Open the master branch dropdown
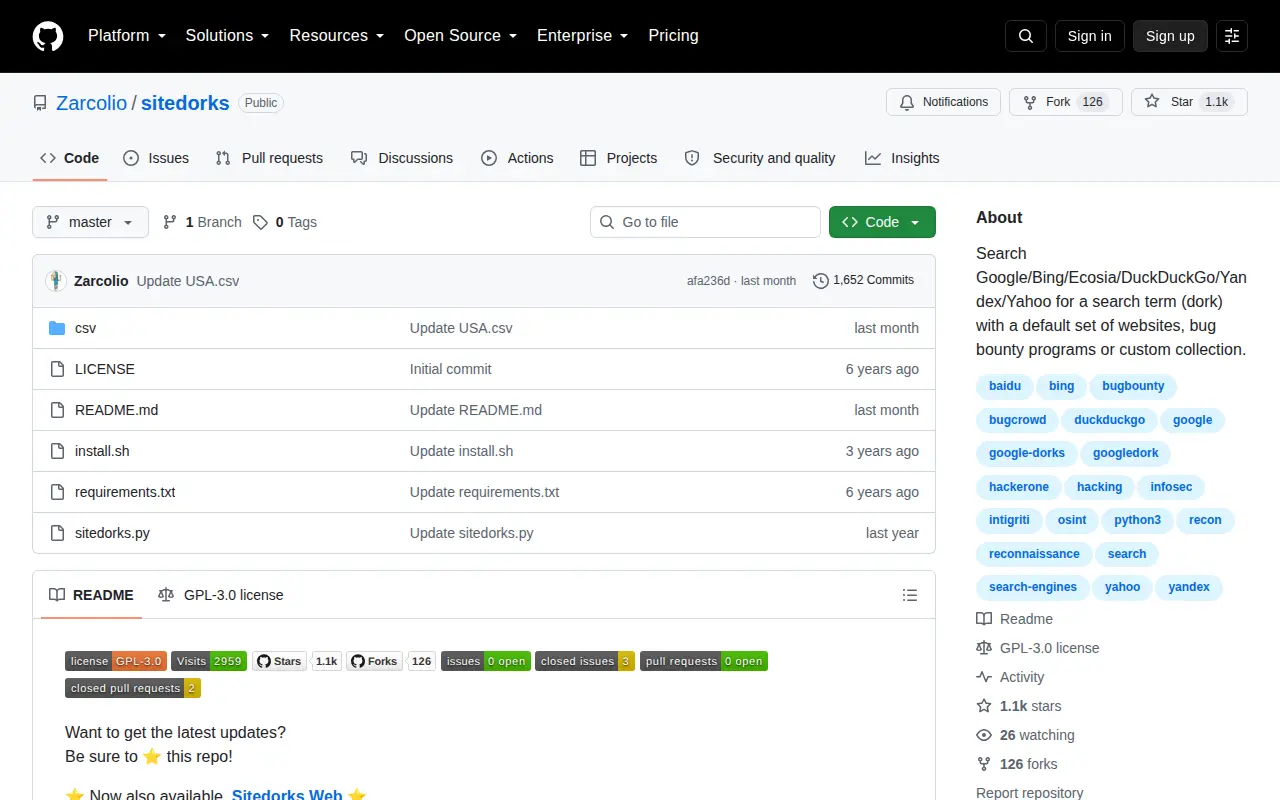This screenshot has width=1280, height=800. (x=90, y=222)
